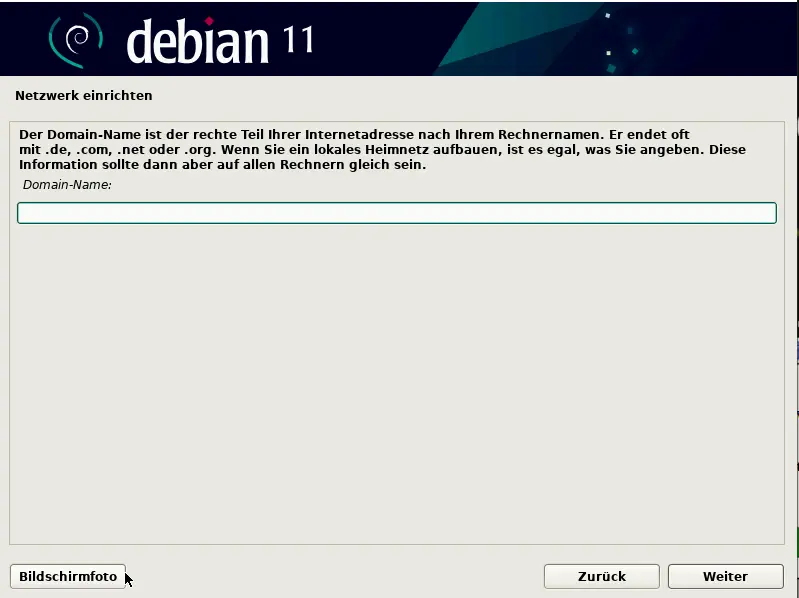Click the description line starting "Information sollte"
The width and height of the screenshot is (799, 598).
pos(222,165)
